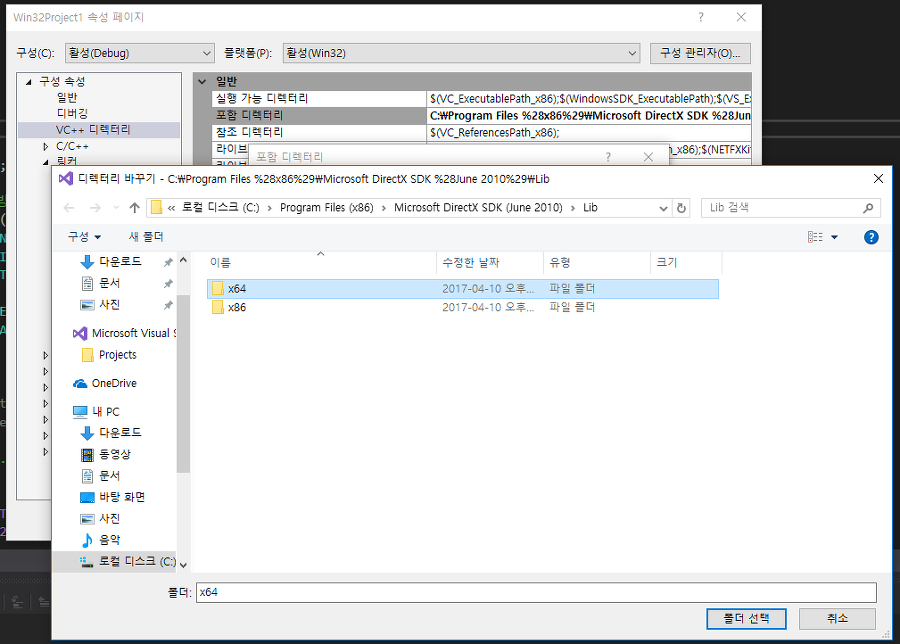Click Program Files (x86) breadcrumb
The width and height of the screenshot is (900, 644).
pos(327,208)
